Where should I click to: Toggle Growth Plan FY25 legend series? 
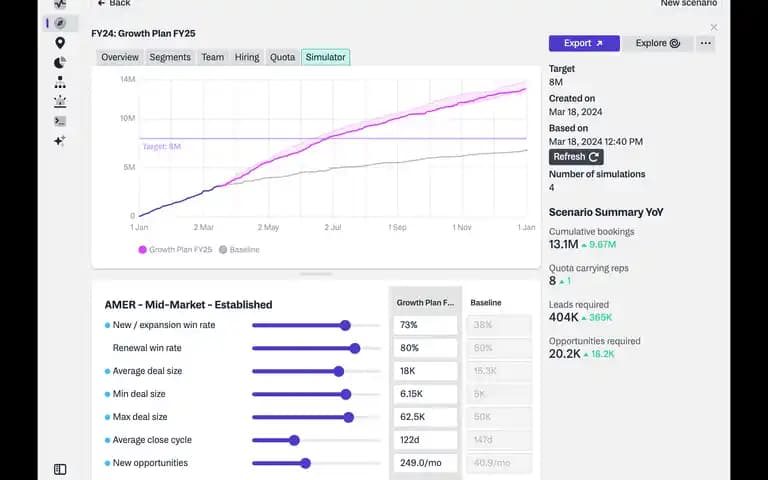[x=175, y=249]
